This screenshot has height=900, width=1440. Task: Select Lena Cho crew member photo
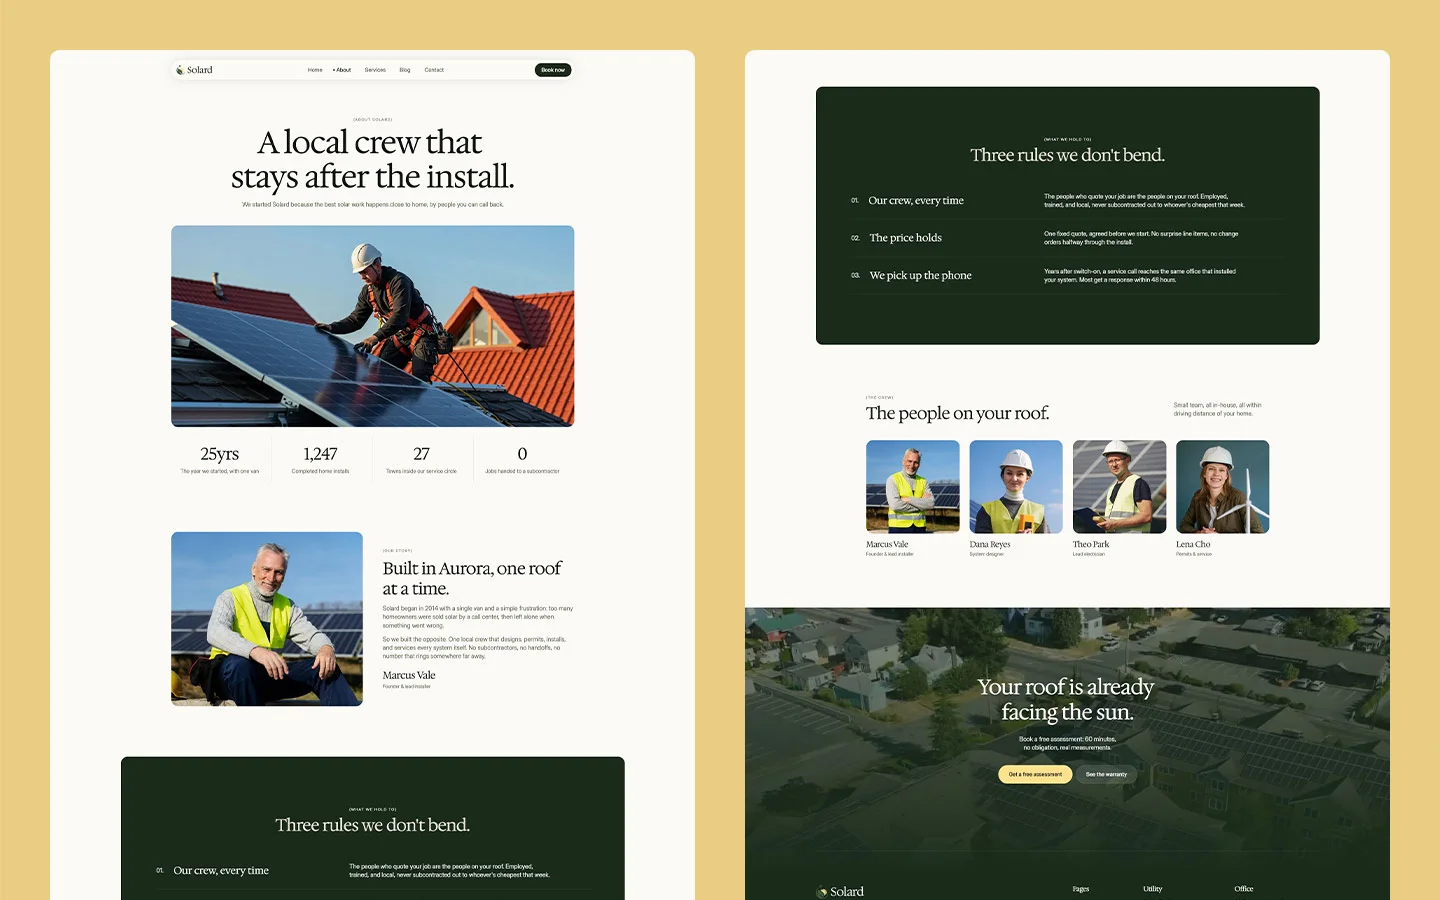tap(1223, 487)
